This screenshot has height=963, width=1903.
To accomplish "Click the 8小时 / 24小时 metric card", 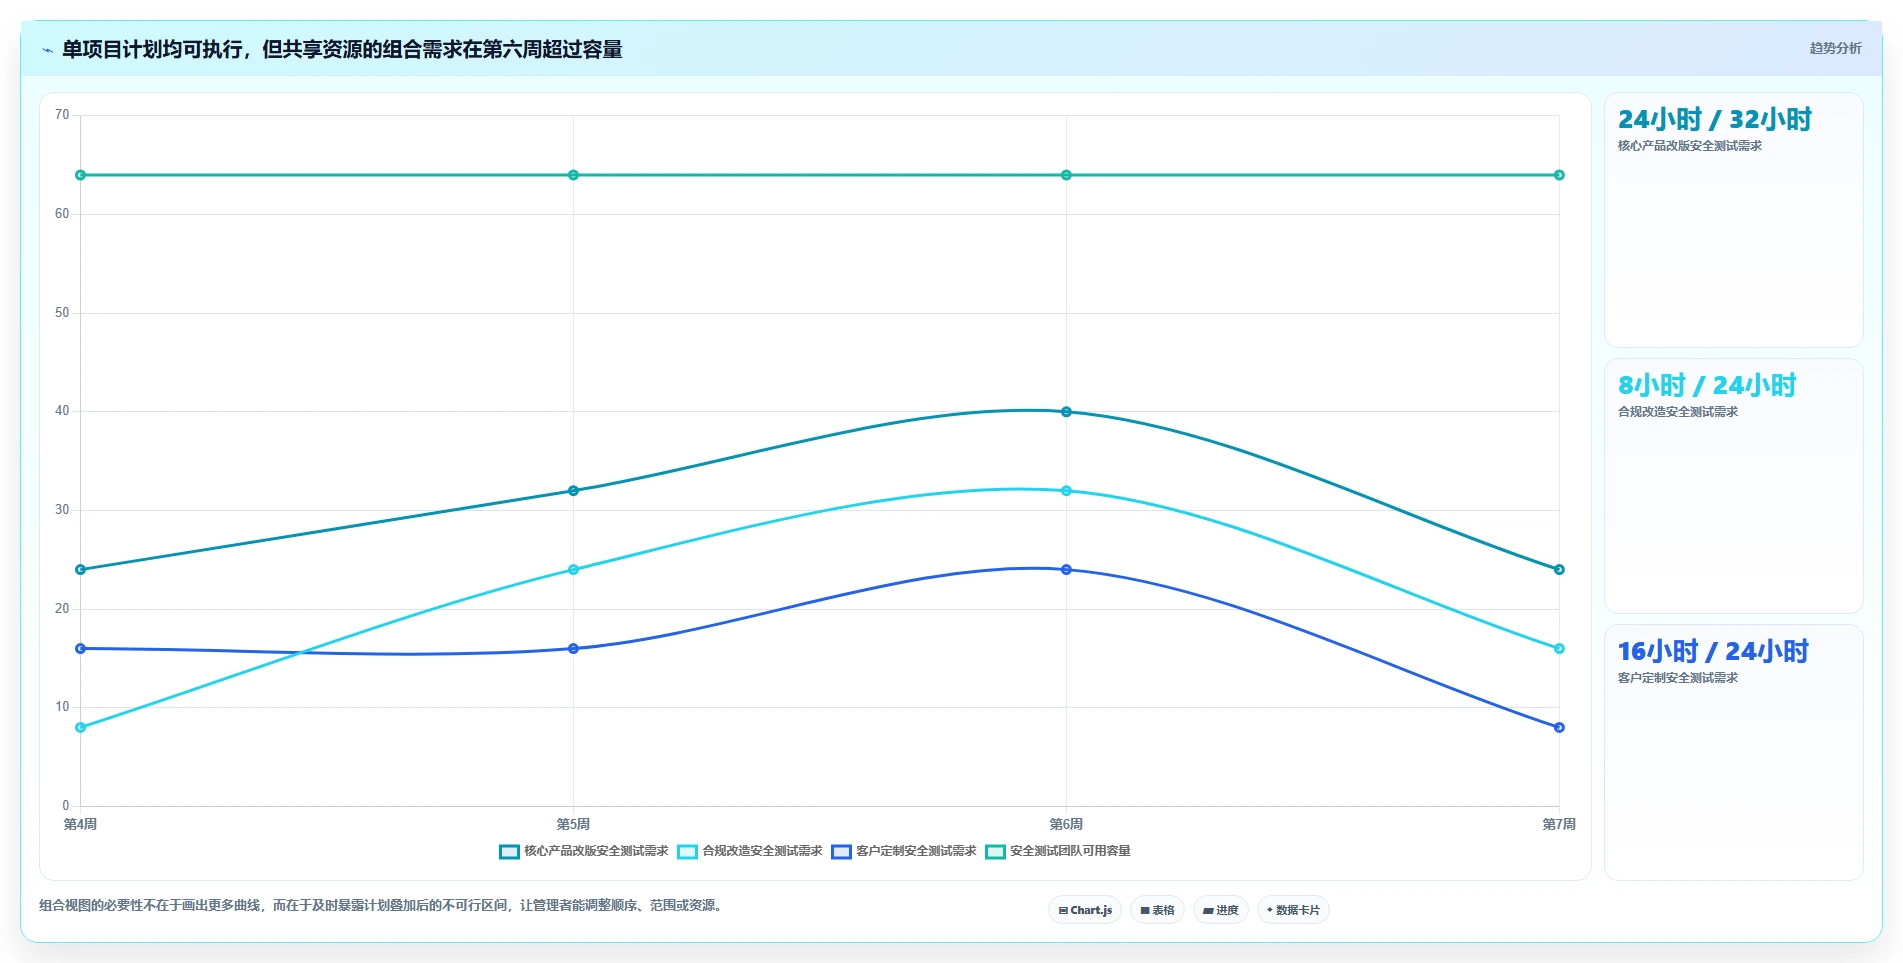I will [x=1733, y=486].
